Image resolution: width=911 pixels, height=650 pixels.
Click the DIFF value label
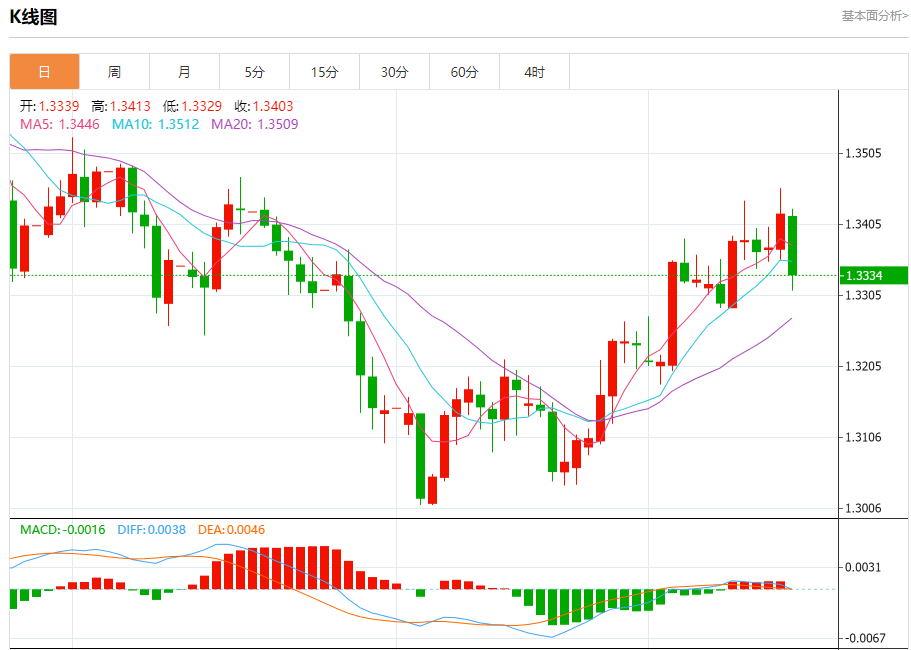[x=151, y=529]
